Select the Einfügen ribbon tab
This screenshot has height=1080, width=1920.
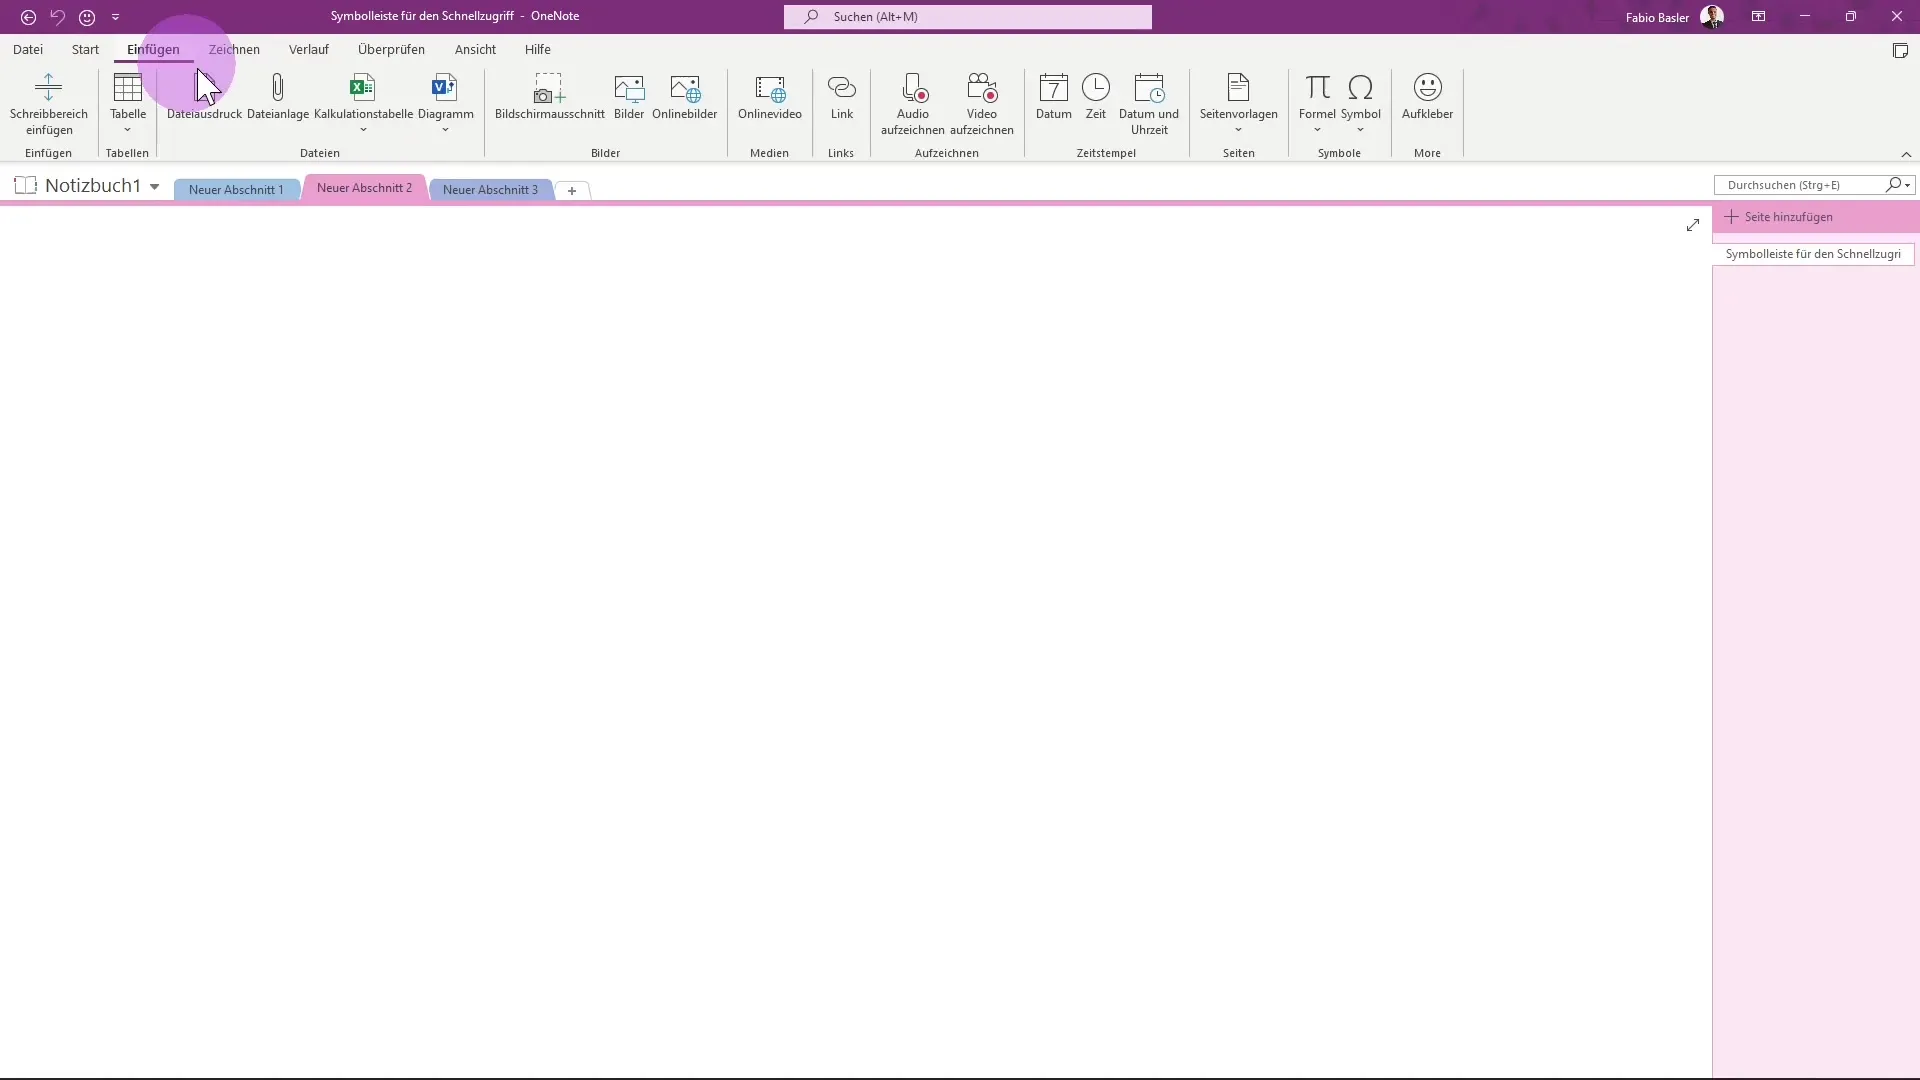pos(153,49)
